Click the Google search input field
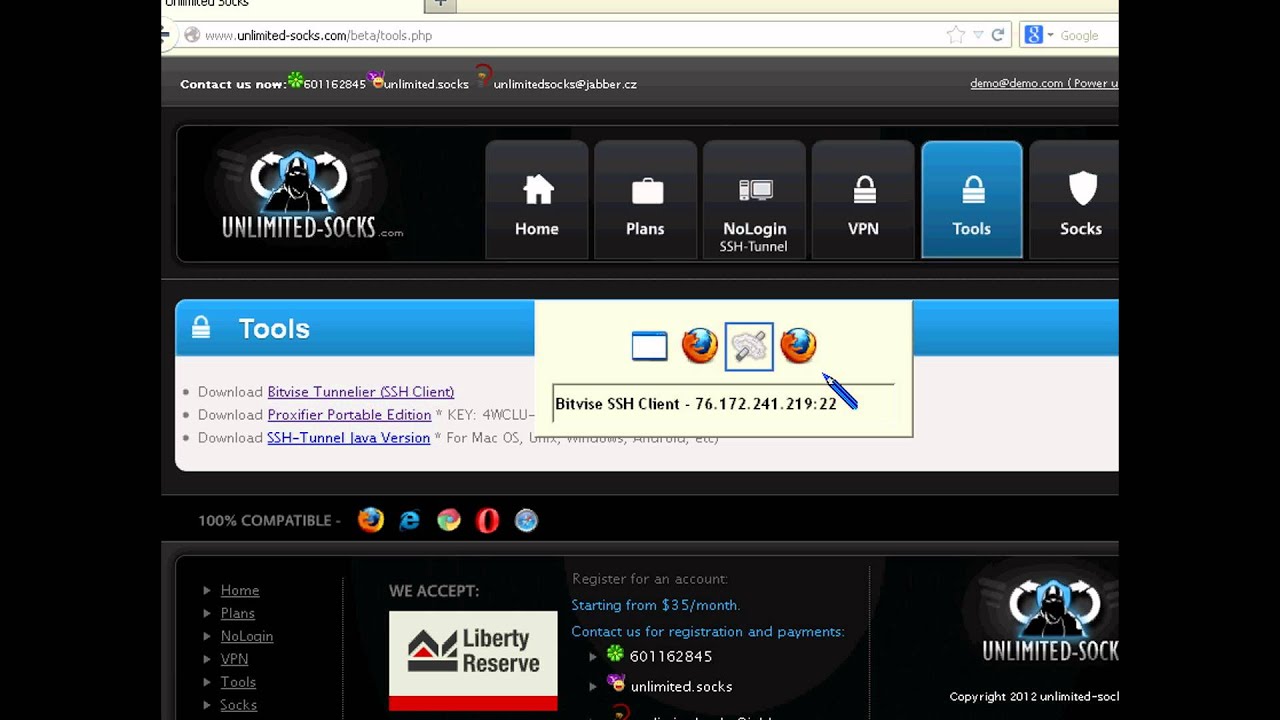The image size is (1280, 720). [1088, 35]
